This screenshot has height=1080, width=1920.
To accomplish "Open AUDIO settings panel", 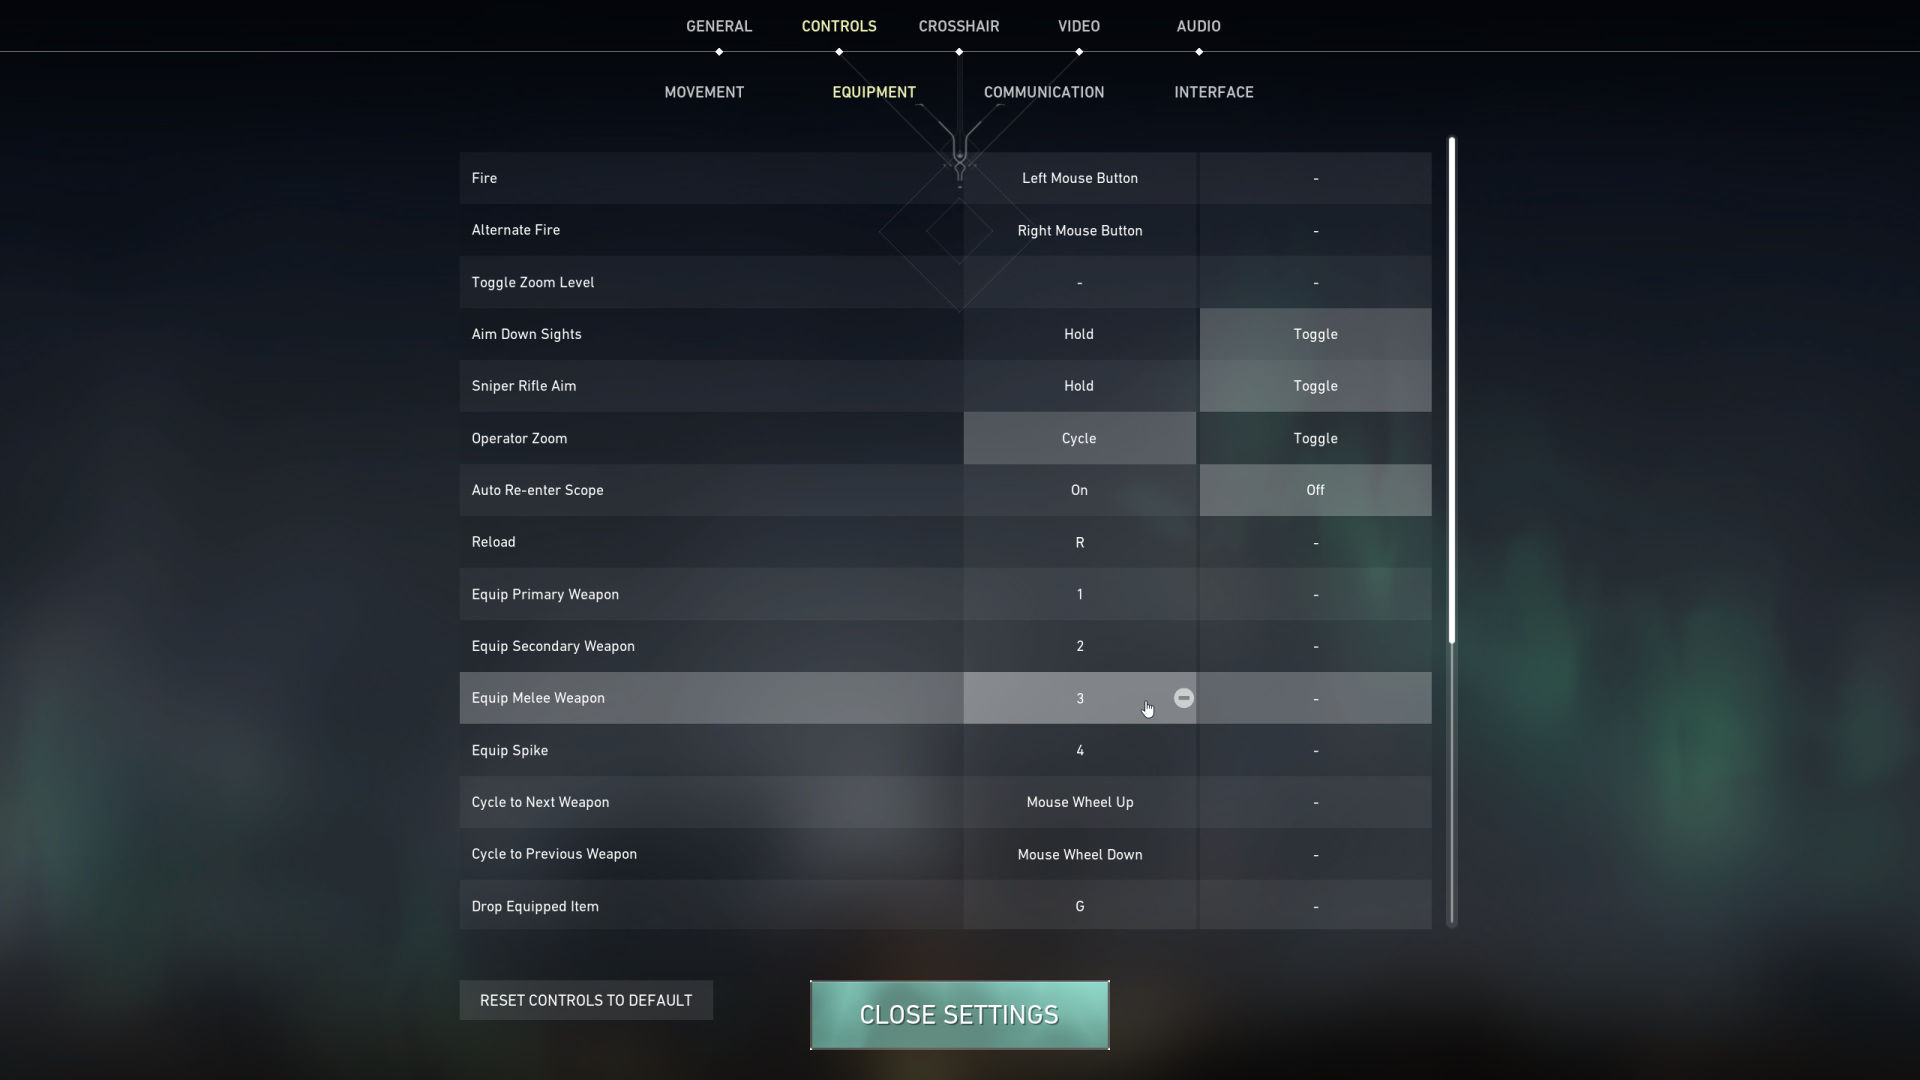I will (x=1196, y=25).
